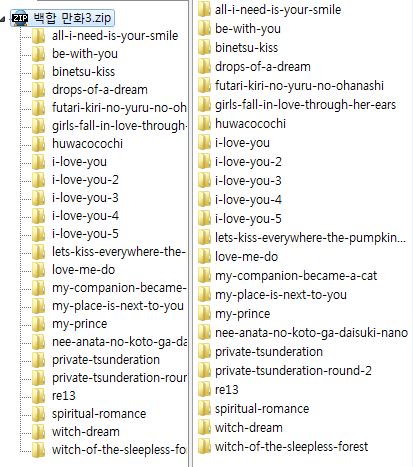Select spiritual-romance in the tree panel
The image size is (413, 467).
(x=99, y=414)
